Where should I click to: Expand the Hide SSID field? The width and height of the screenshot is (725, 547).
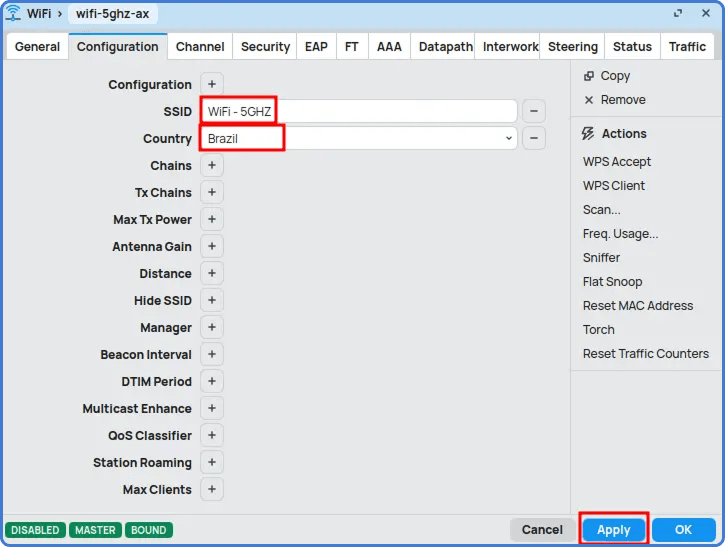(212, 301)
